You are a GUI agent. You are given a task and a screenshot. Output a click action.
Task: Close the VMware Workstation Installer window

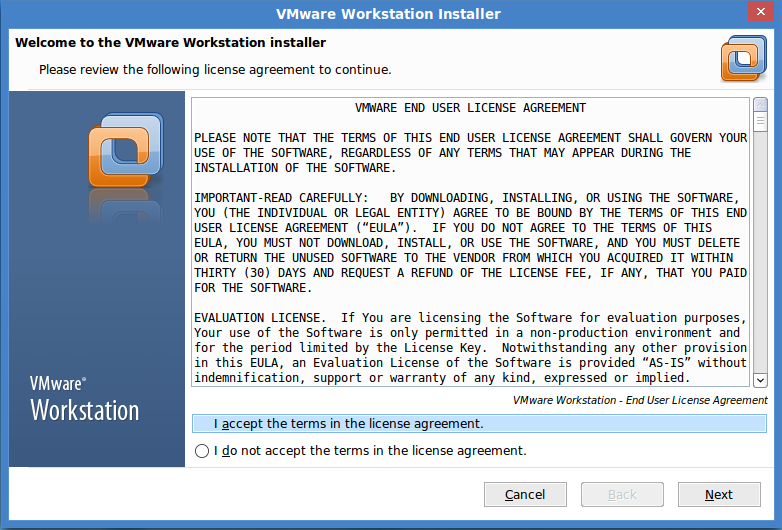pyautogui.click(x=761, y=11)
